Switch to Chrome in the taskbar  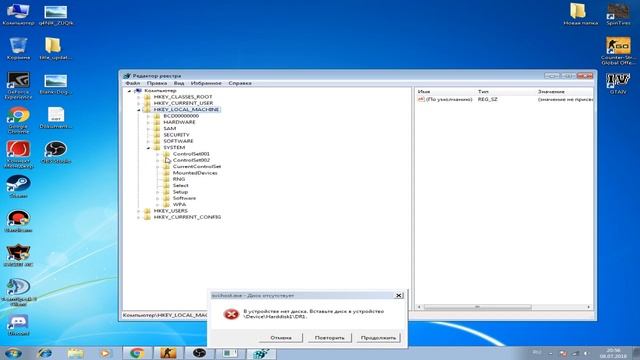tap(137, 353)
